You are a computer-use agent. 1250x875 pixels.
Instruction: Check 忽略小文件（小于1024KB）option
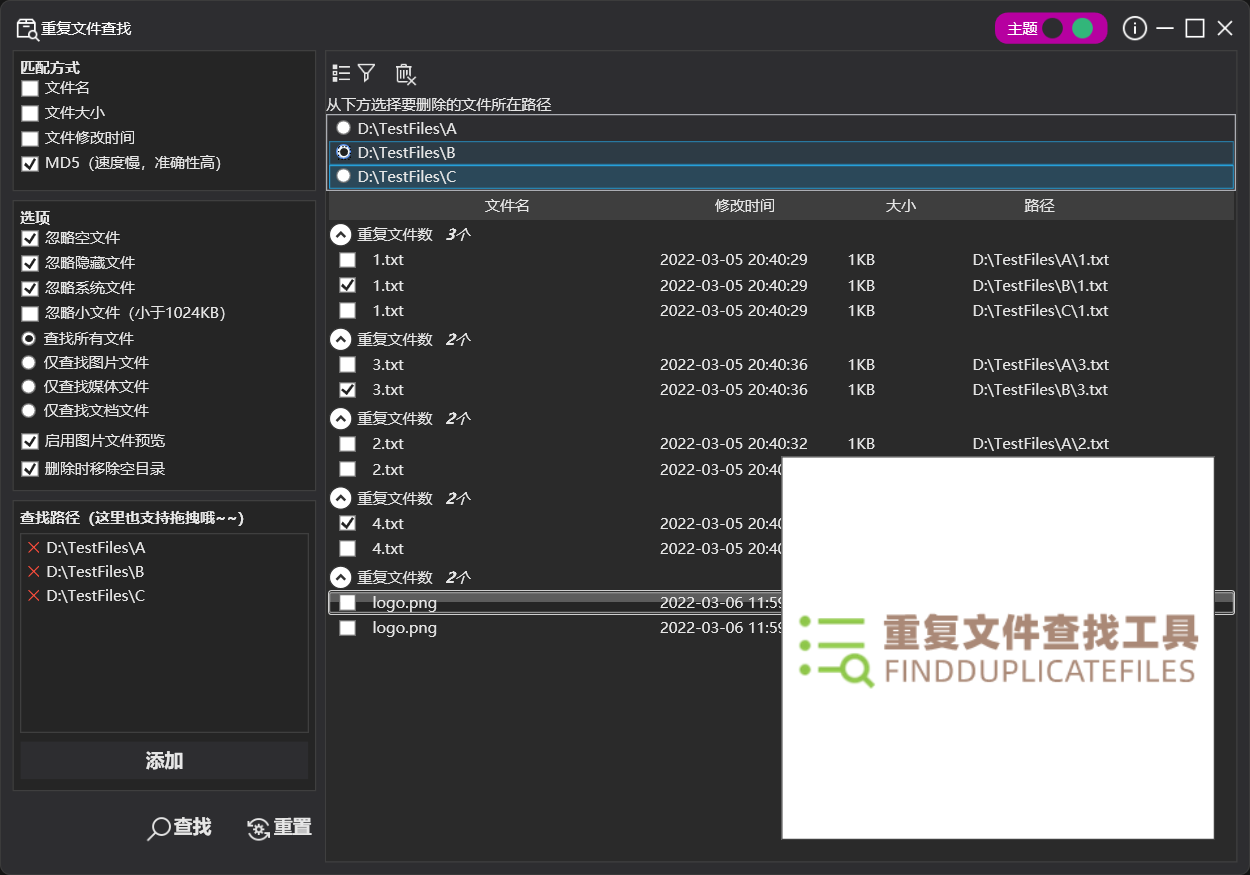(29, 313)
